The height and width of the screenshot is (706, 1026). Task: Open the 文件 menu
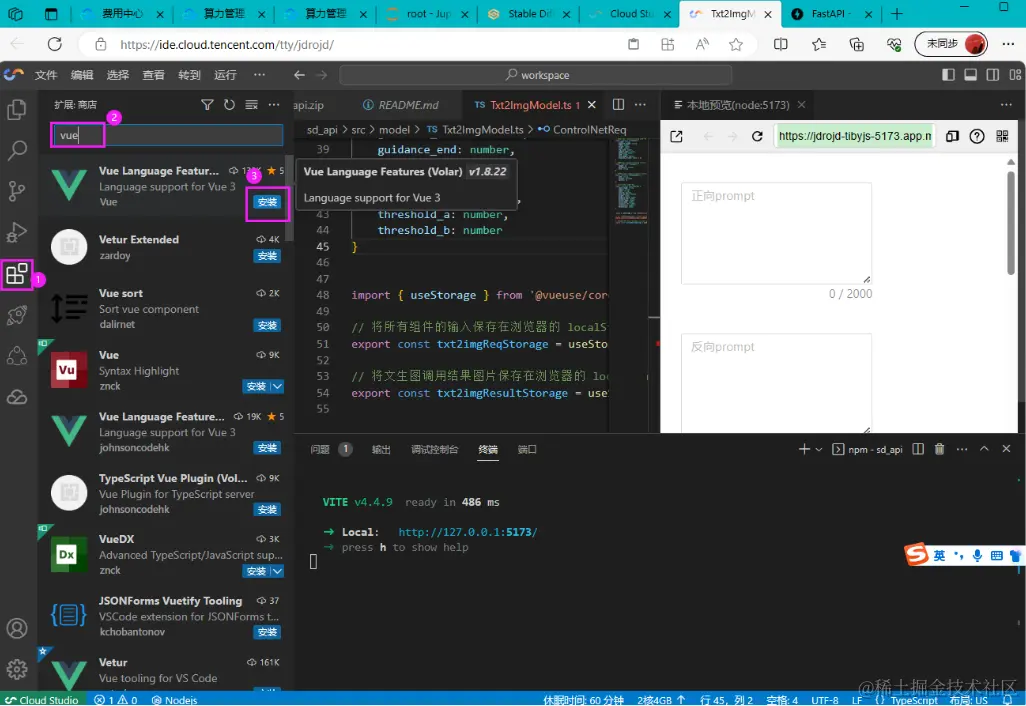click(x=46, y=75)
